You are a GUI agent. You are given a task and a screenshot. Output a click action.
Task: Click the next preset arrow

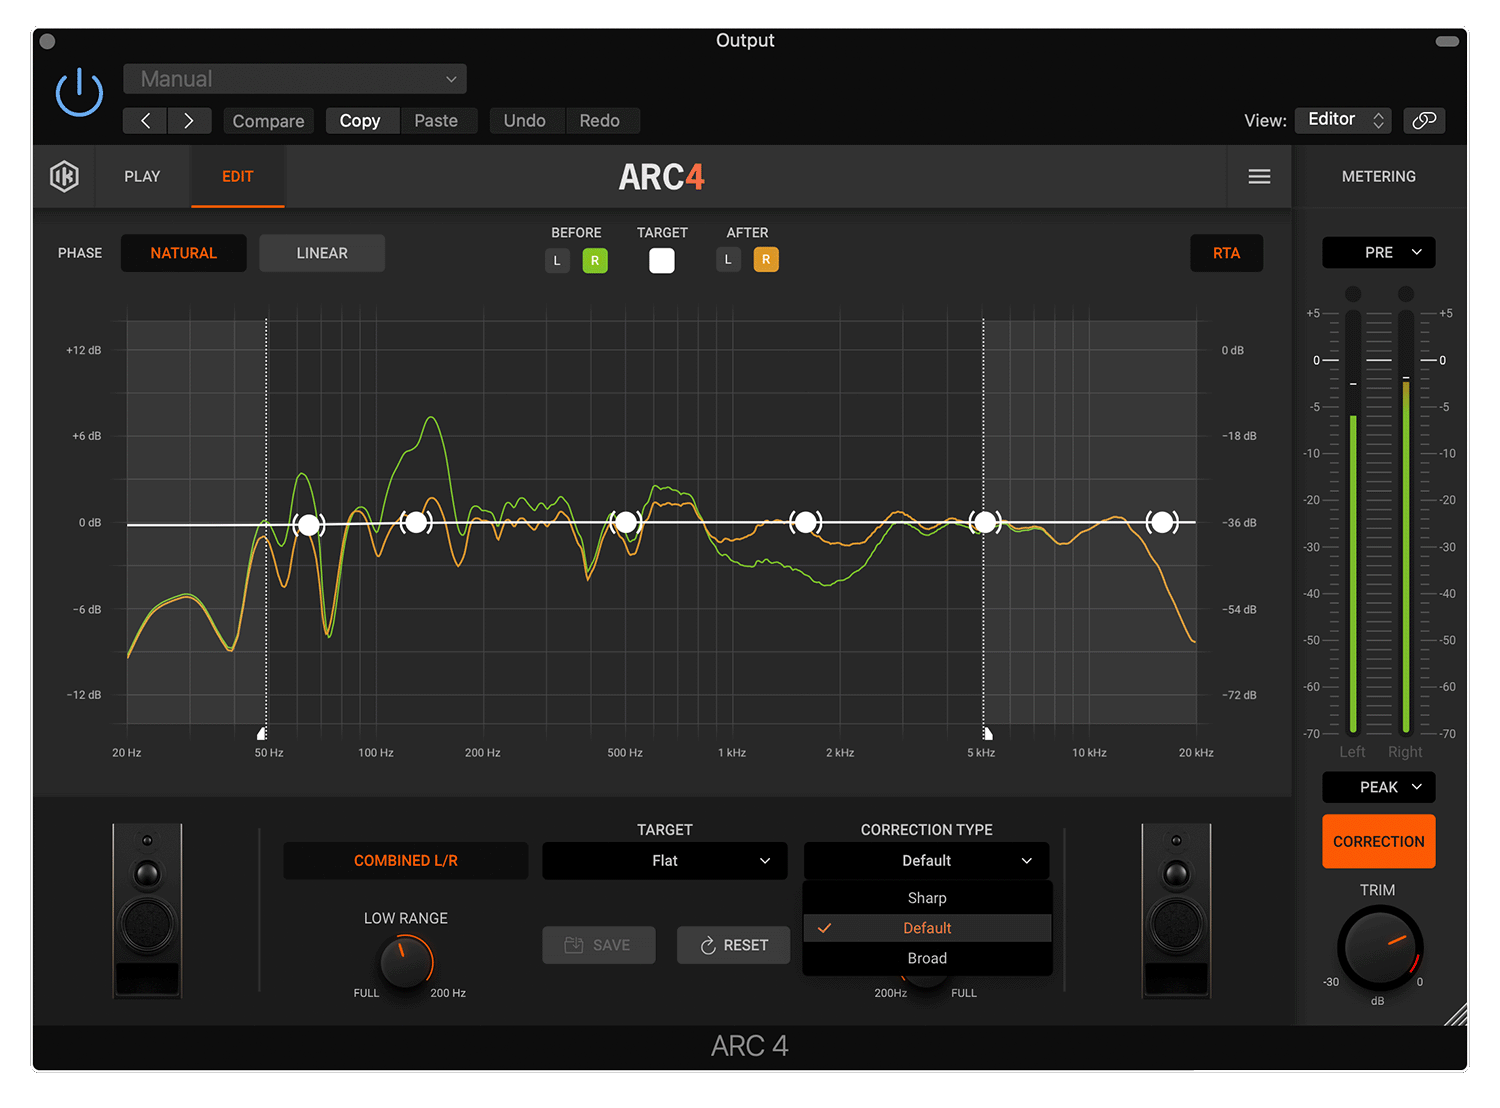tap(189, 120)
